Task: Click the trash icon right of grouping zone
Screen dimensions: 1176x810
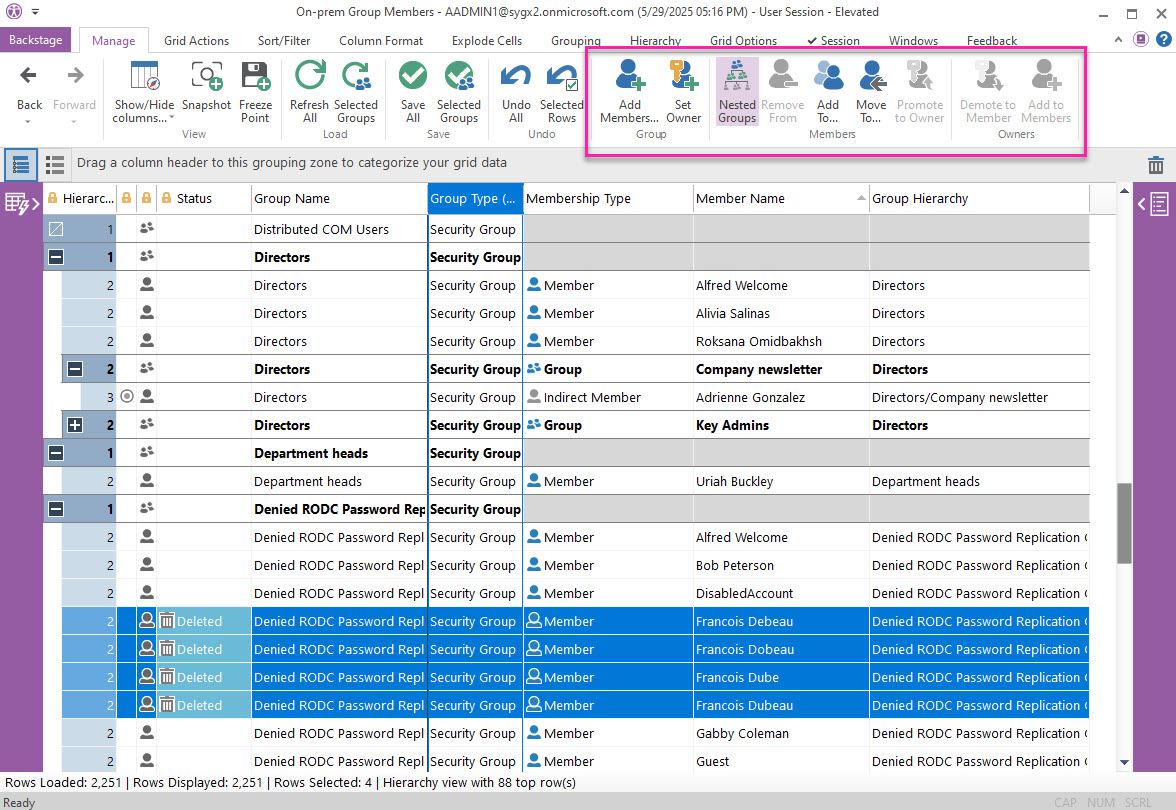Action: (1155, 165)
